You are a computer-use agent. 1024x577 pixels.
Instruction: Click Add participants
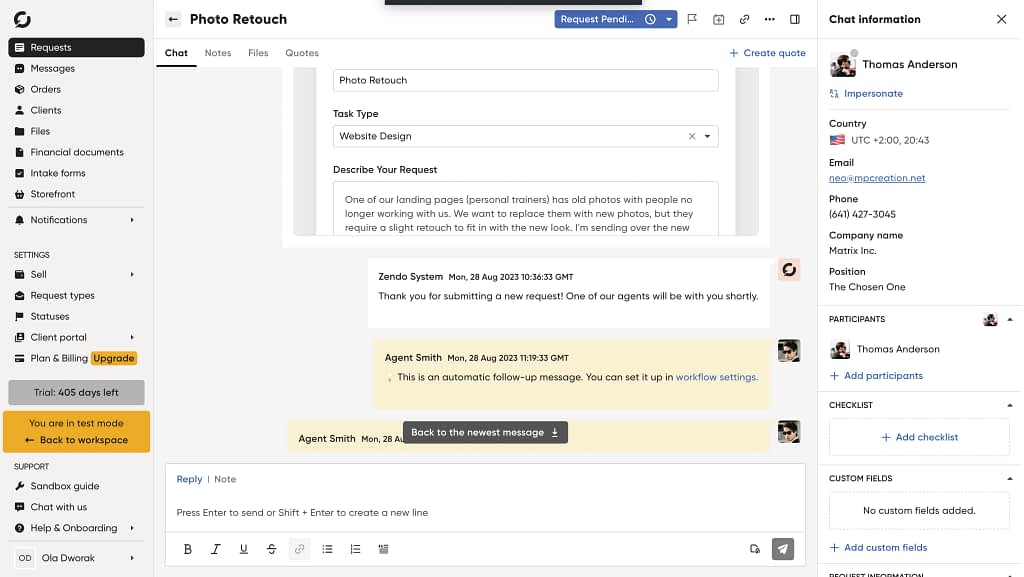(x=876, y=375)
